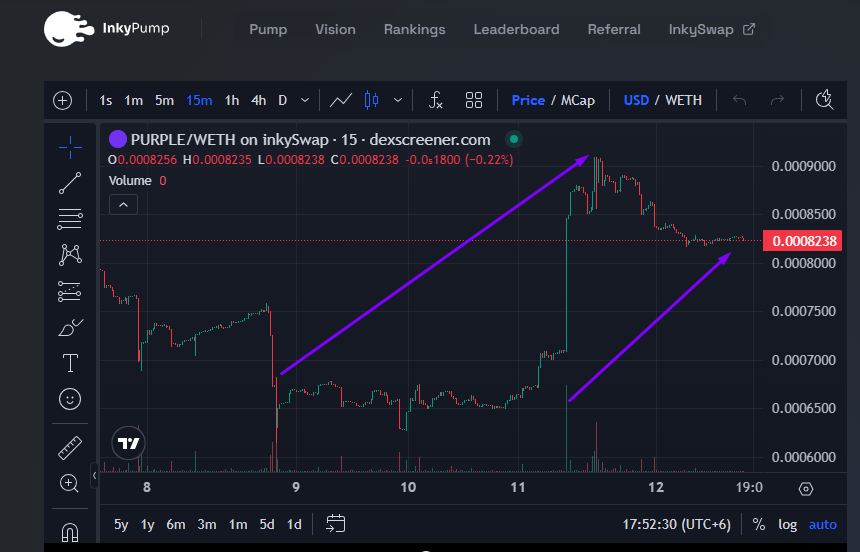Image resolution: width=860 pixels, height=552 pixels.
Task: Select the 1m timeframe in top toolbar
Action: (x=133, y=100)
